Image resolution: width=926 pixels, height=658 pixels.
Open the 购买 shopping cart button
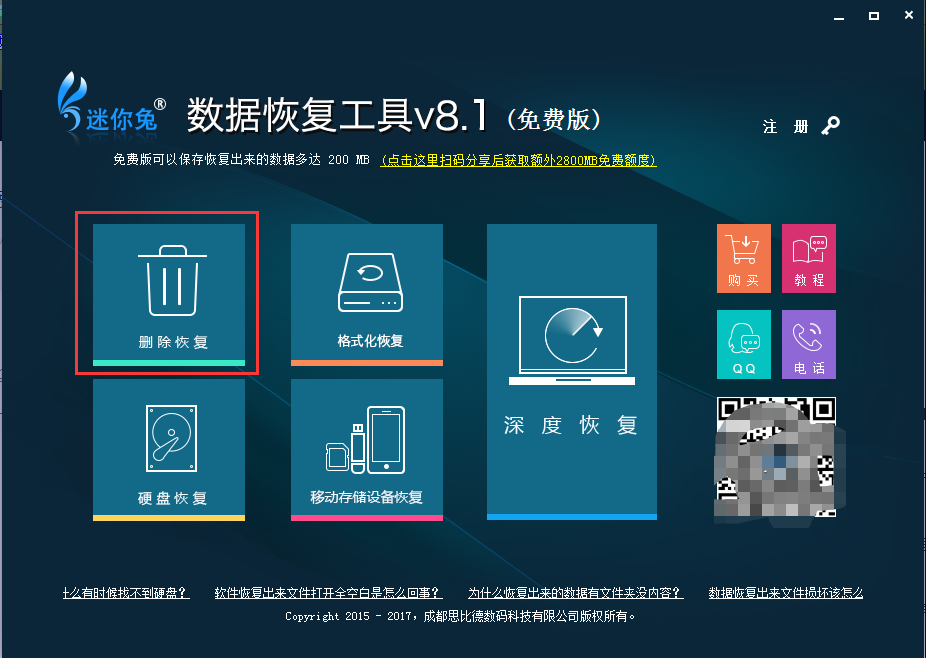744,258
